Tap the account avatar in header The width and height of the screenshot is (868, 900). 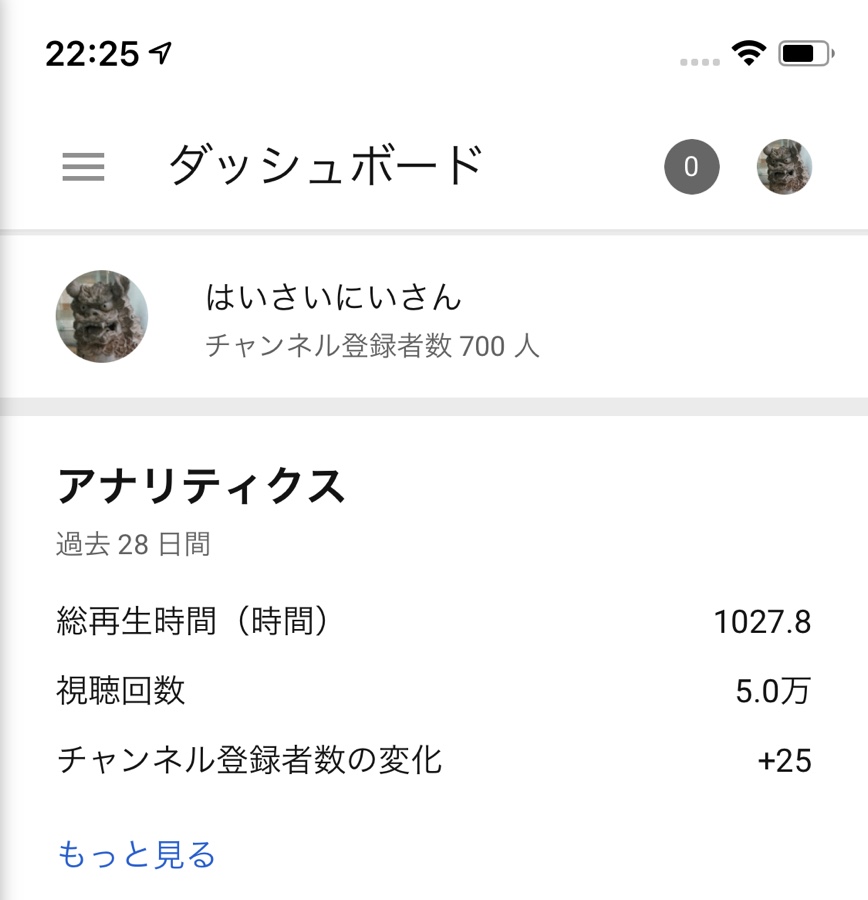[x=784, y=167]
